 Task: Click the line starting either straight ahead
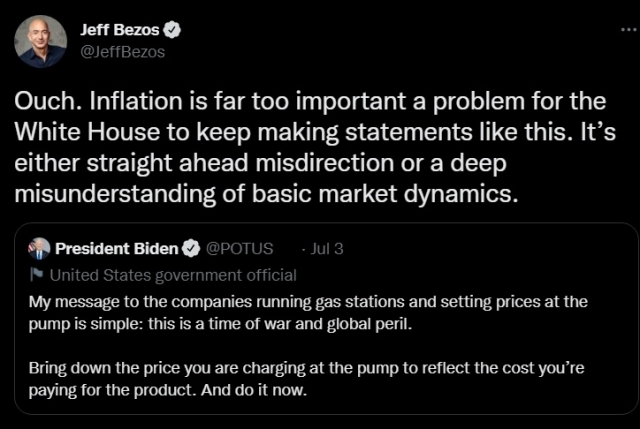point(260,163)
